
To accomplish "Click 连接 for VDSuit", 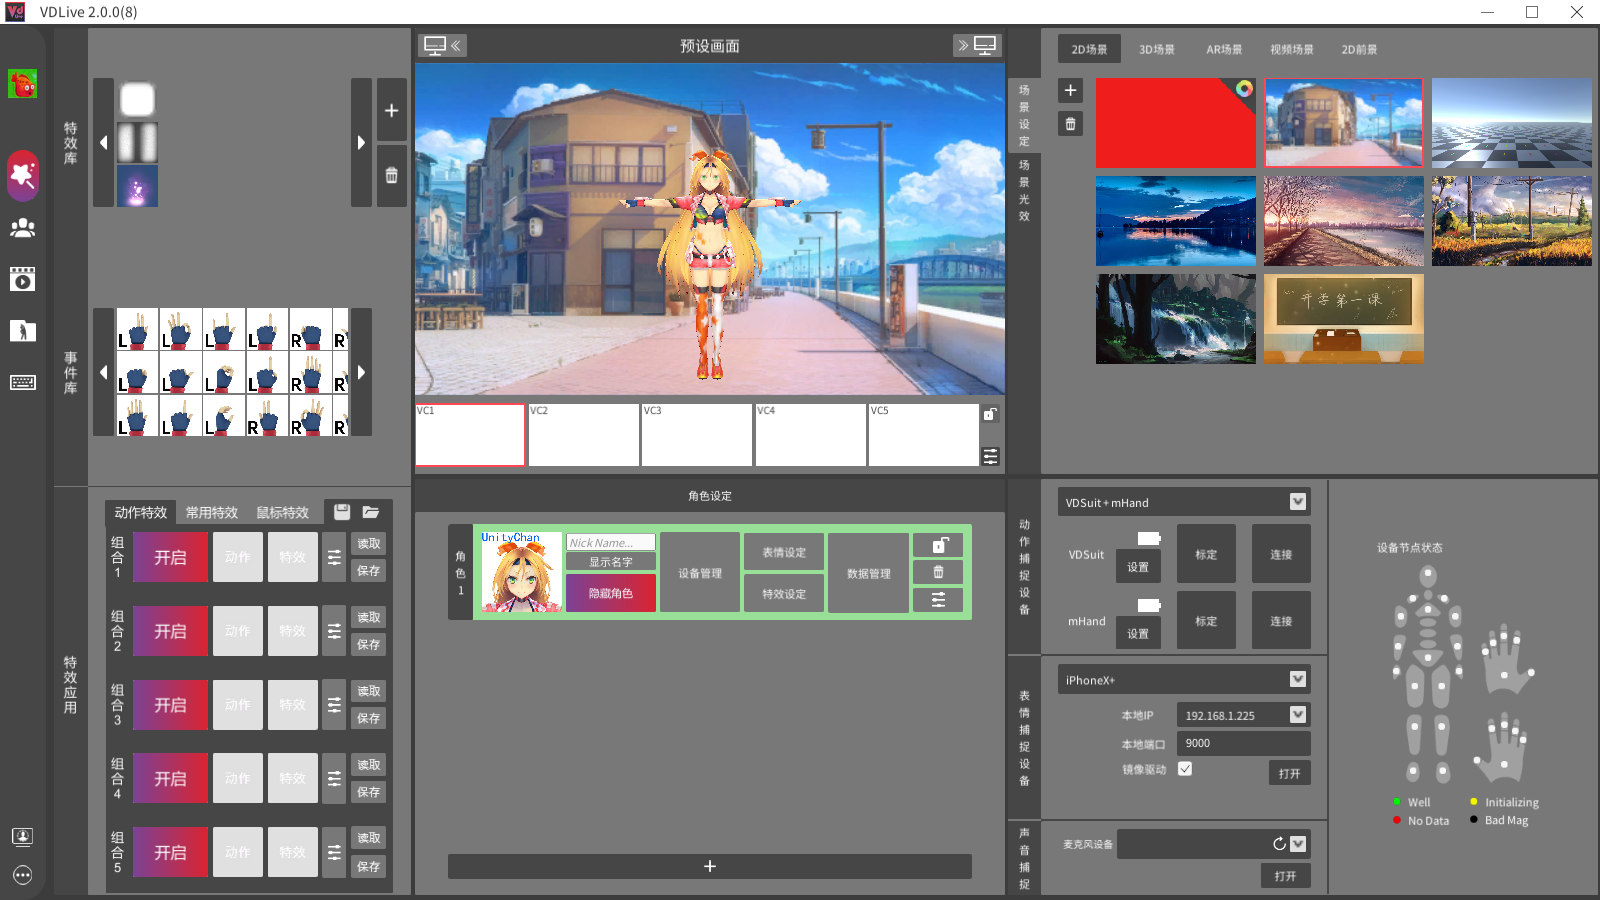I will 1281,554.
